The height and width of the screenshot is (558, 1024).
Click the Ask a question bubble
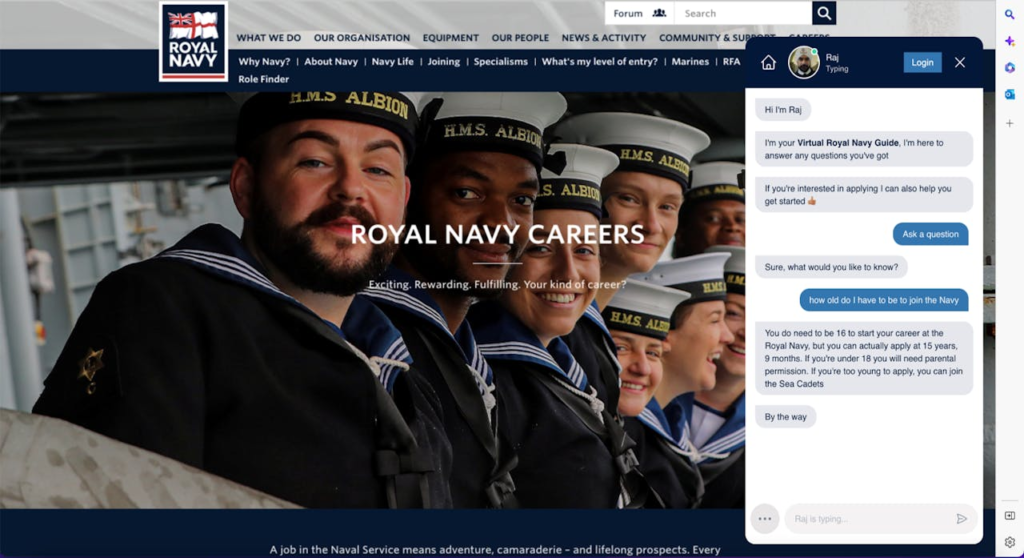click(x=931, y=235)
